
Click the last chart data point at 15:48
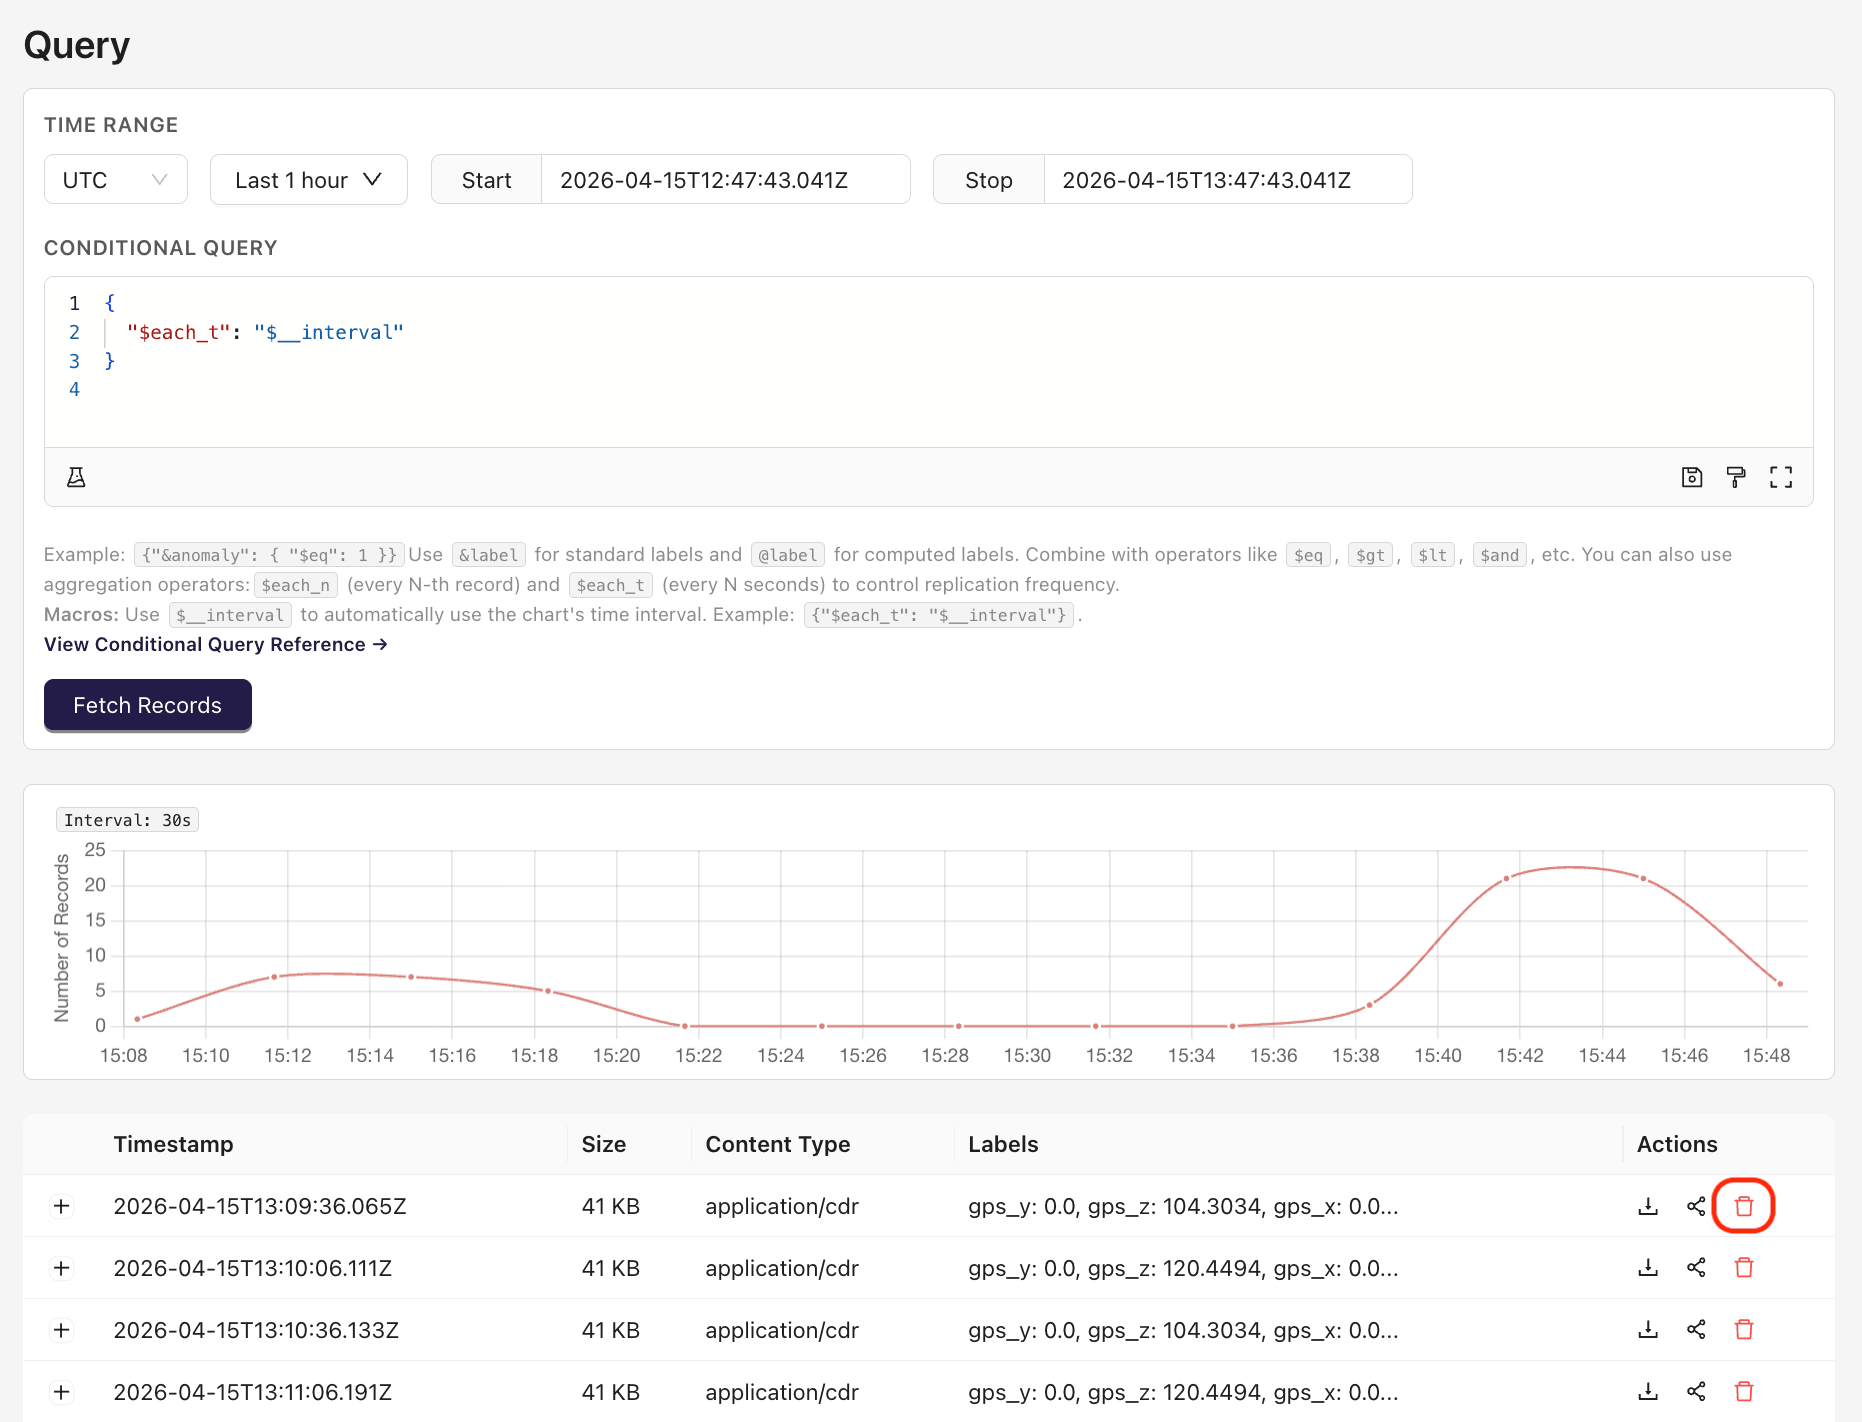pos(1780,984)
